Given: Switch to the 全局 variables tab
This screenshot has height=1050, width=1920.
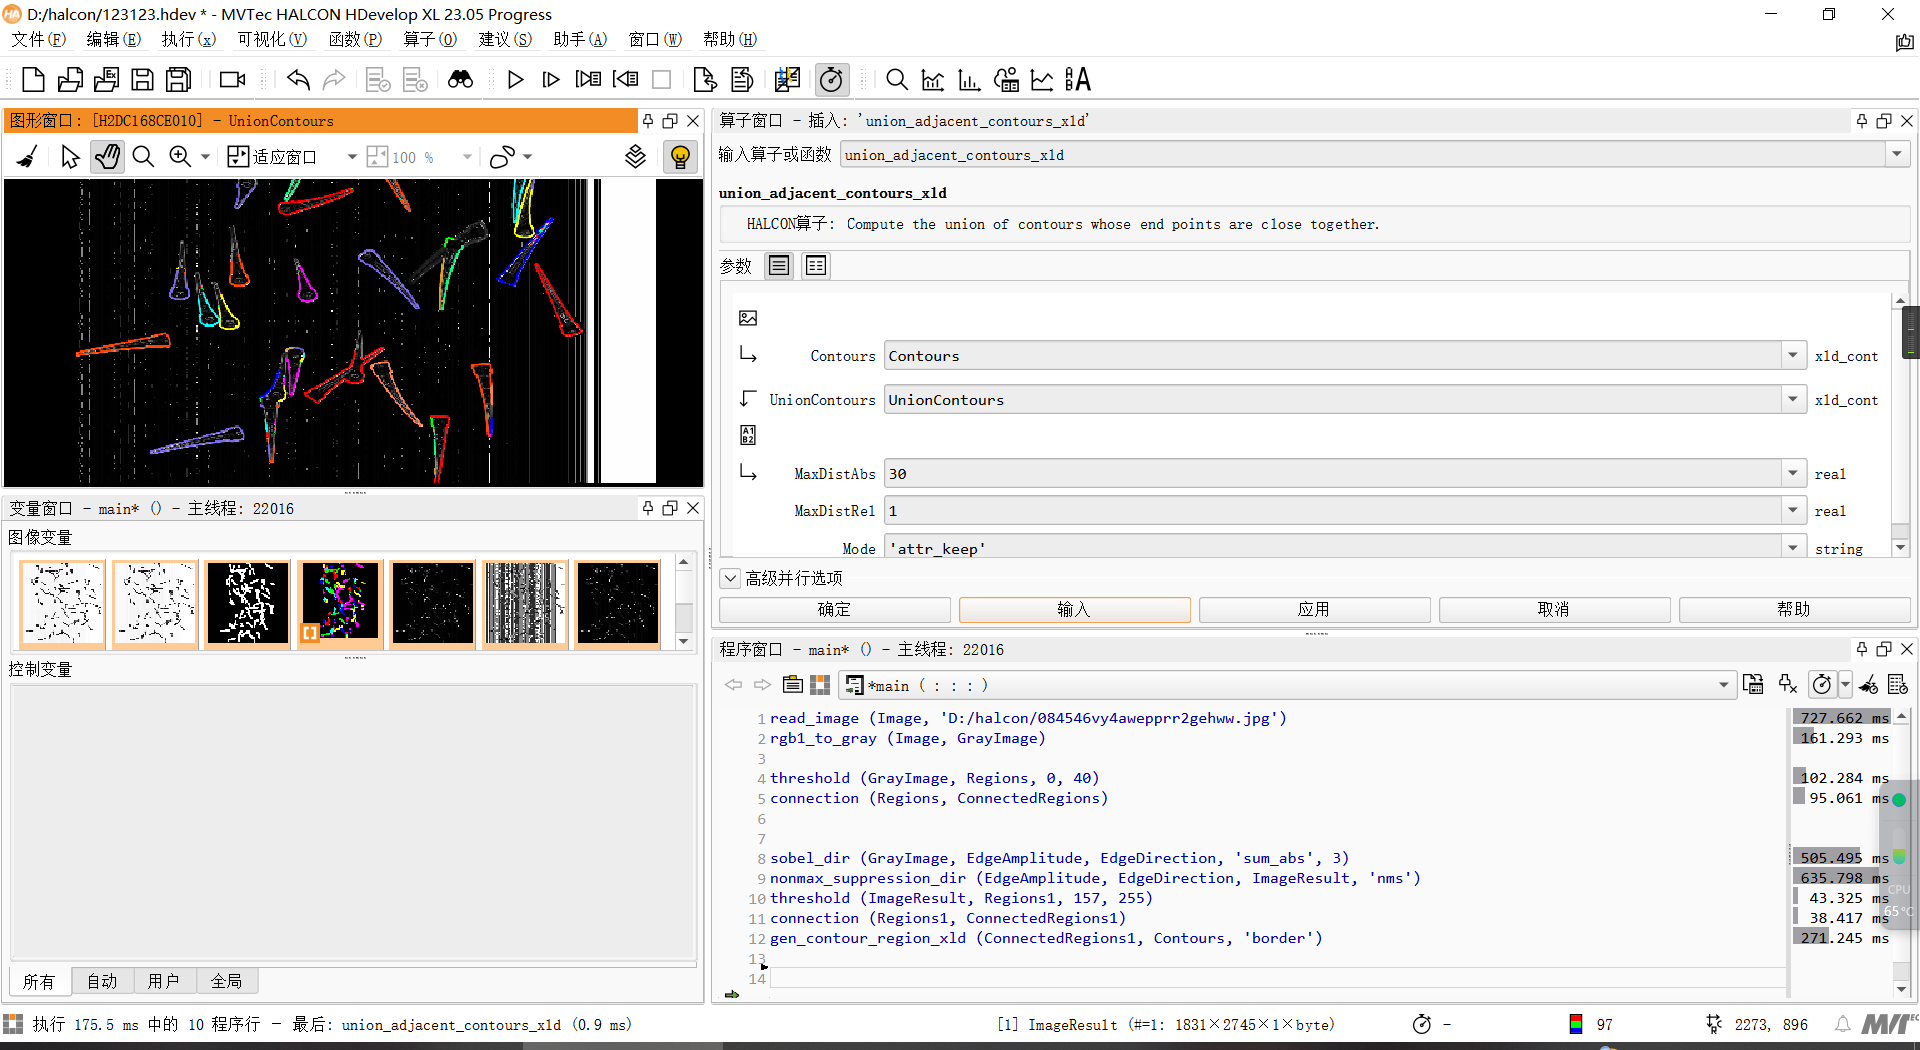Looking at the screenshot, I should click(x=226, y=981).
